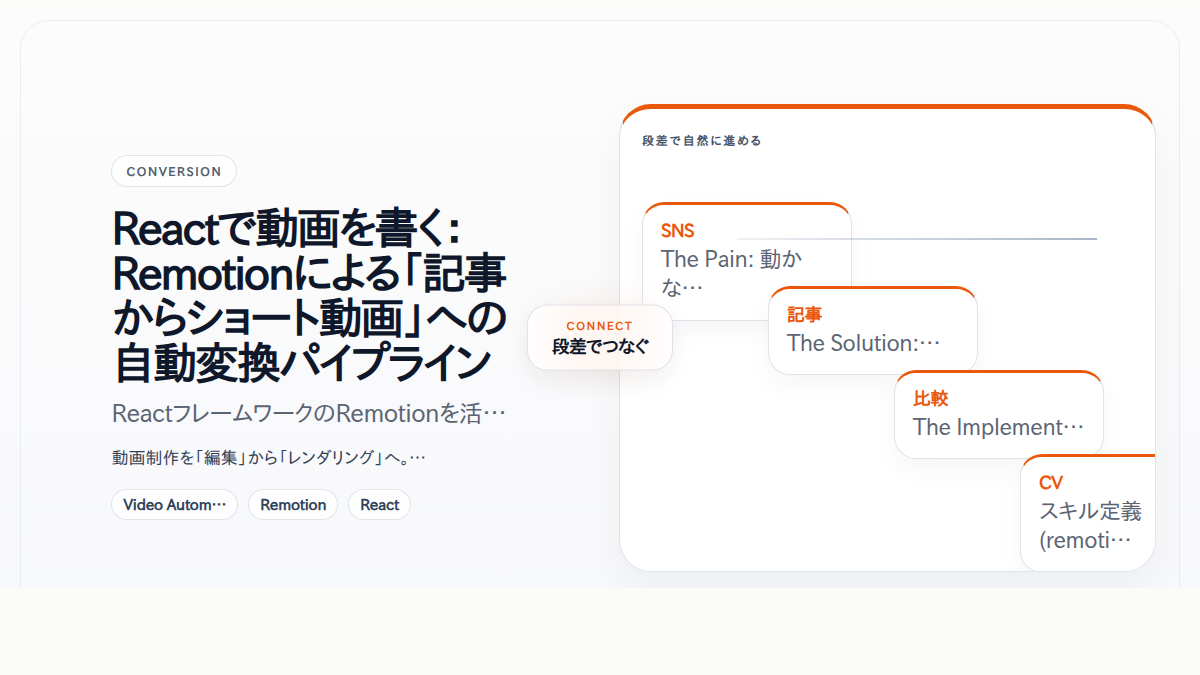Viewport: 1200px width, 675px height.
Task: Click the SNS label on the first card
Action: (x=677, y=230)
